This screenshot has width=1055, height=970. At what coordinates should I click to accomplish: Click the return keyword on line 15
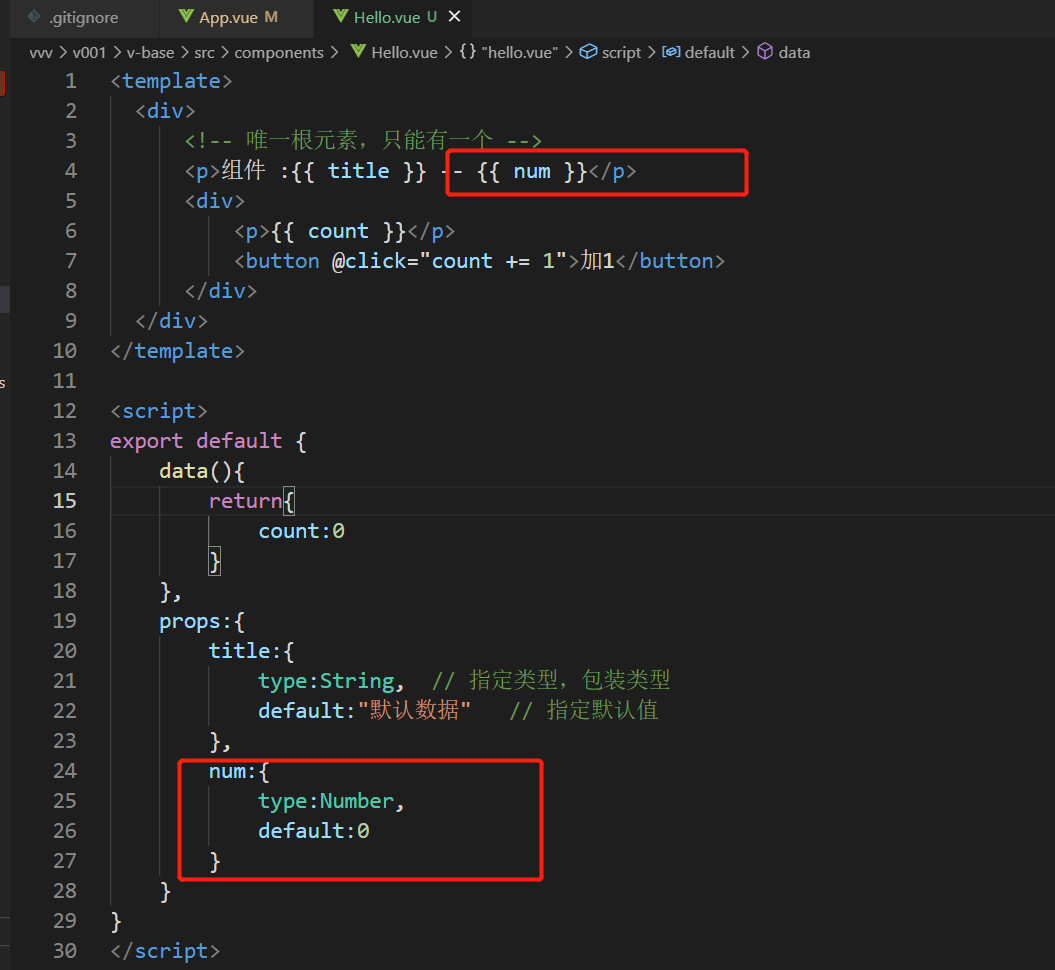(245, 501)
